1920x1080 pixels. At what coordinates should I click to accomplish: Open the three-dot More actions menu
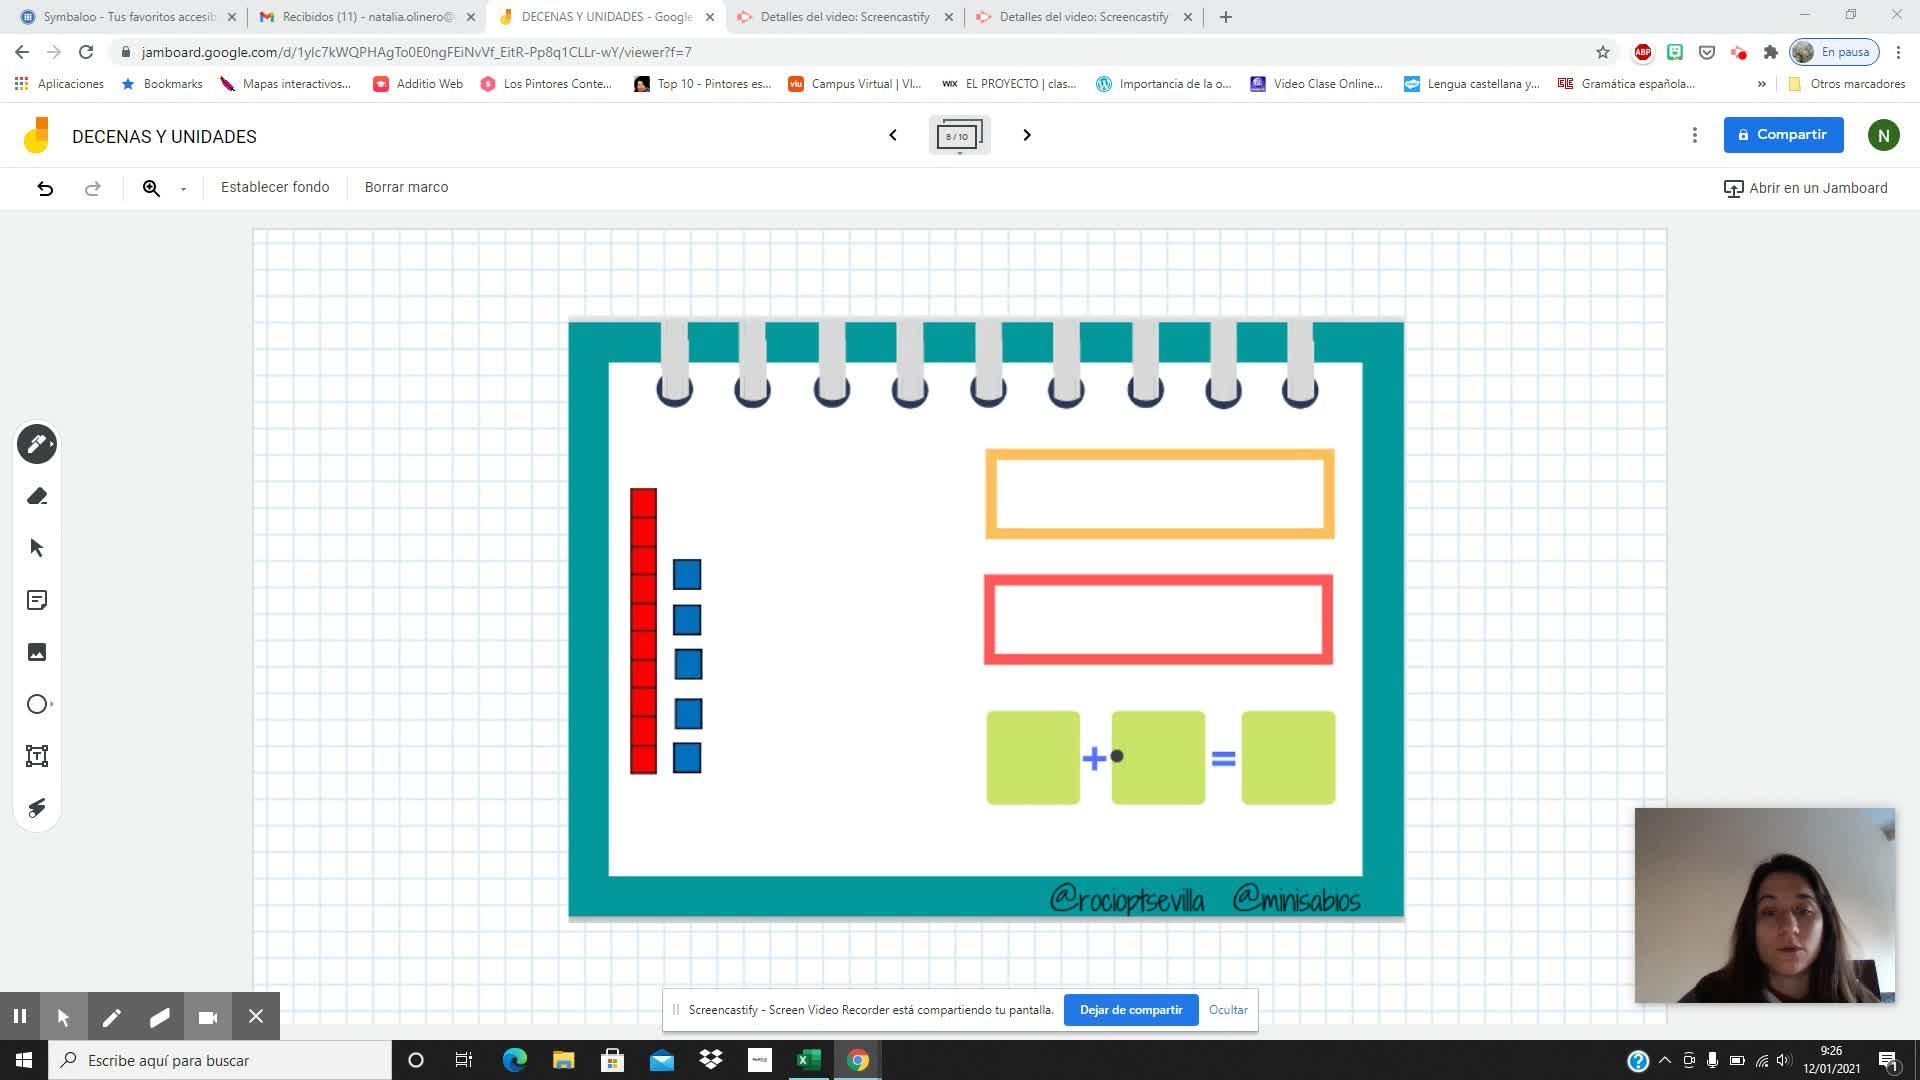(1694, 135)
